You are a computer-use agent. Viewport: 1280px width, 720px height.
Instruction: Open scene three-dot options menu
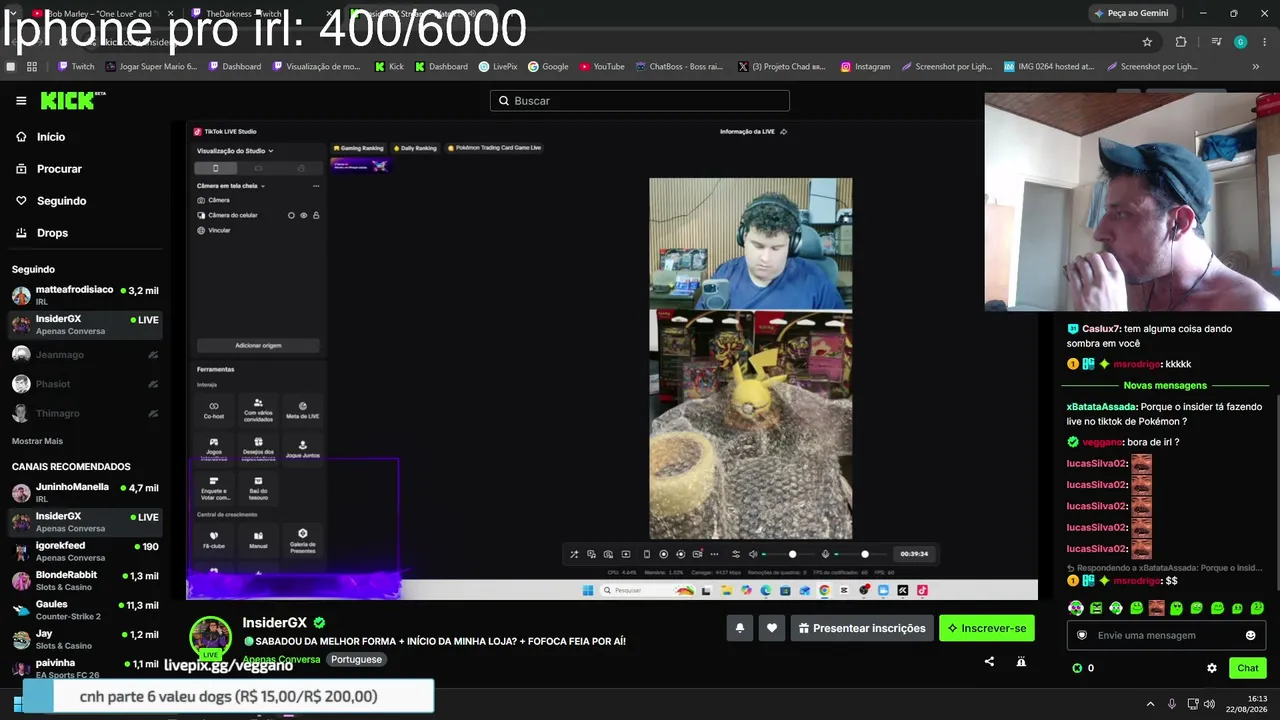click(316, 186)
